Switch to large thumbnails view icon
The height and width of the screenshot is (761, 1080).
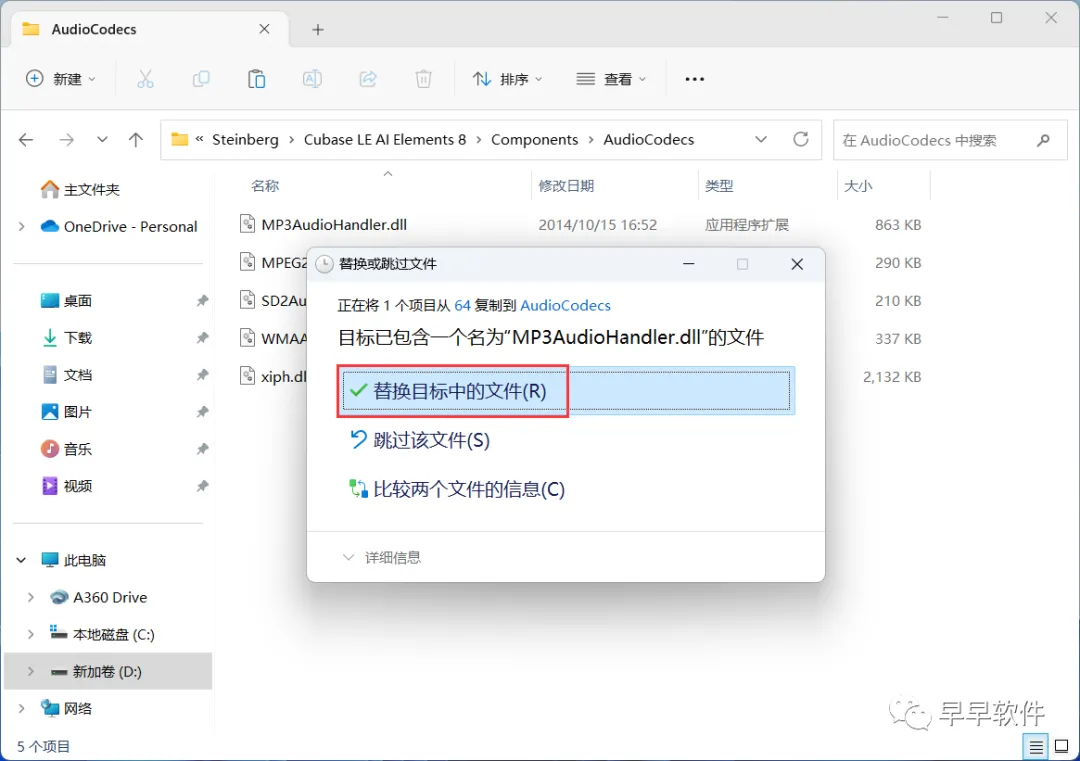pyautogui.click(x=1061, y=747)
